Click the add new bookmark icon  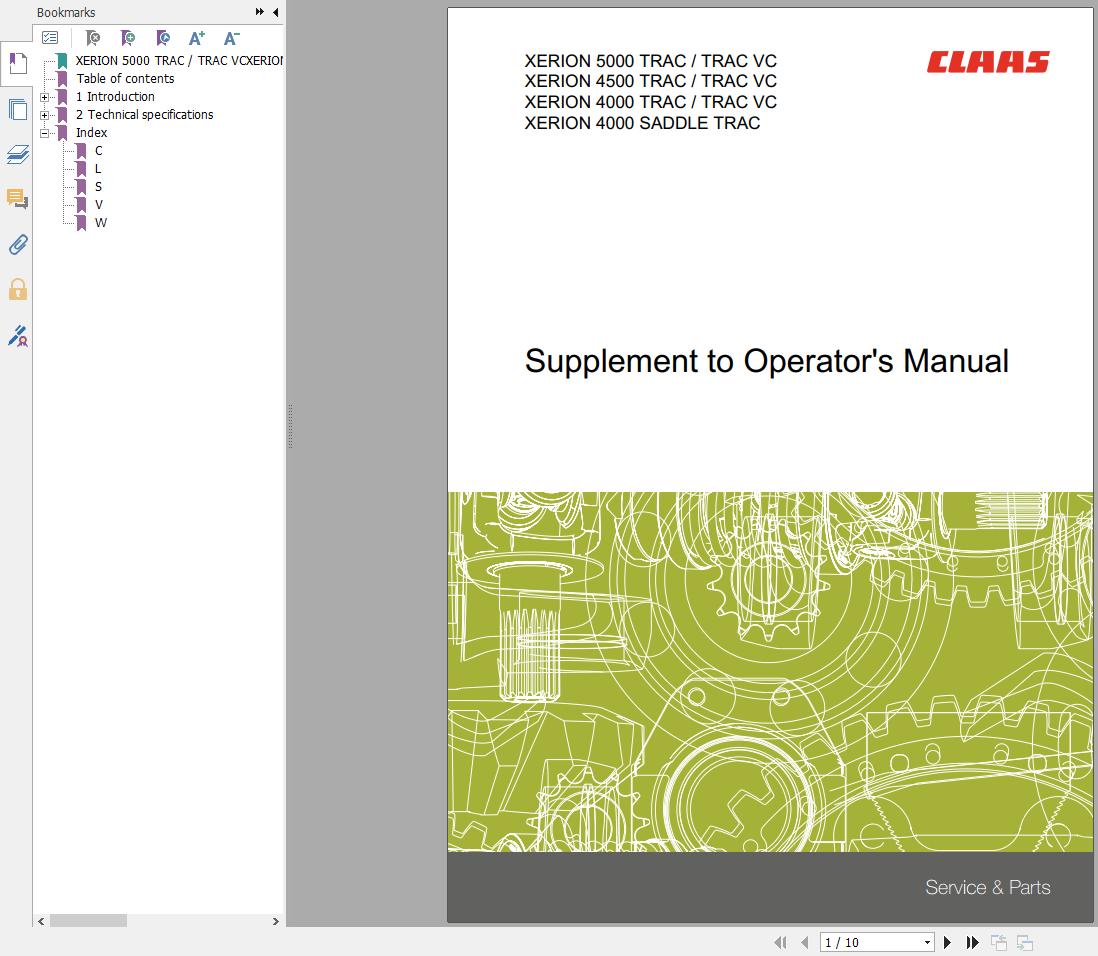(128, 38)
